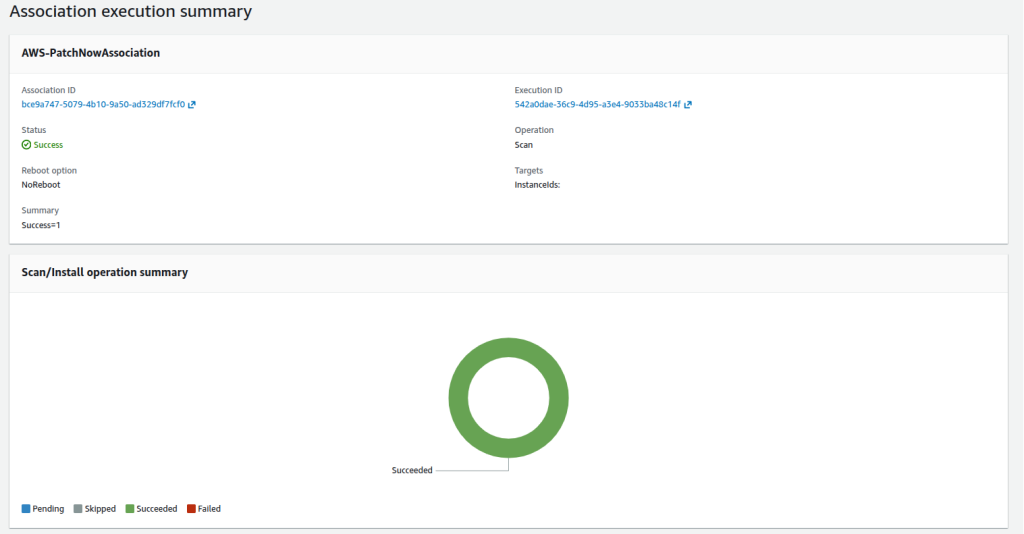Image resolution: width=1024 pixels, height=534 pixels.
Task: Click external-link icon beside Execution ID
Action: tap(688, 104)
